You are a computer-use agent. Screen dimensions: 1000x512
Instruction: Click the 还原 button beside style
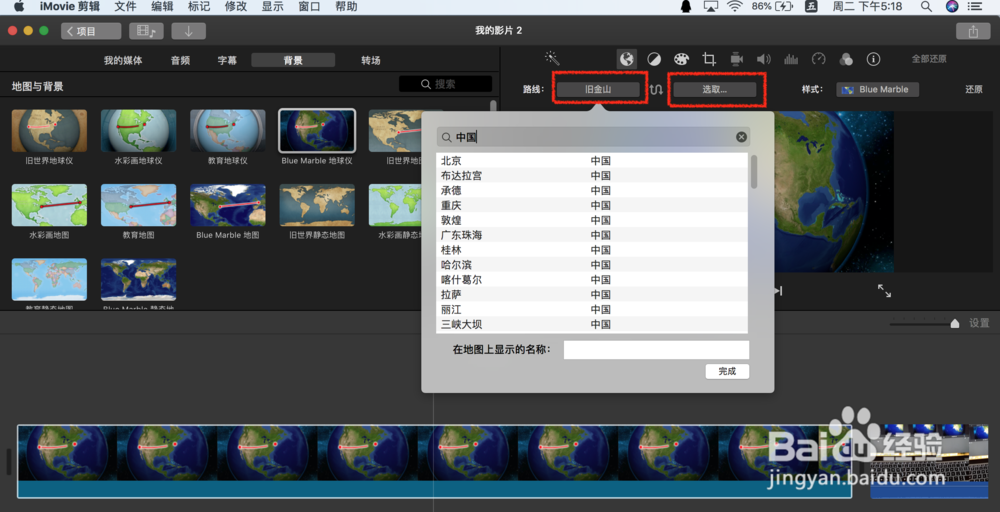(x=974, y=89)
